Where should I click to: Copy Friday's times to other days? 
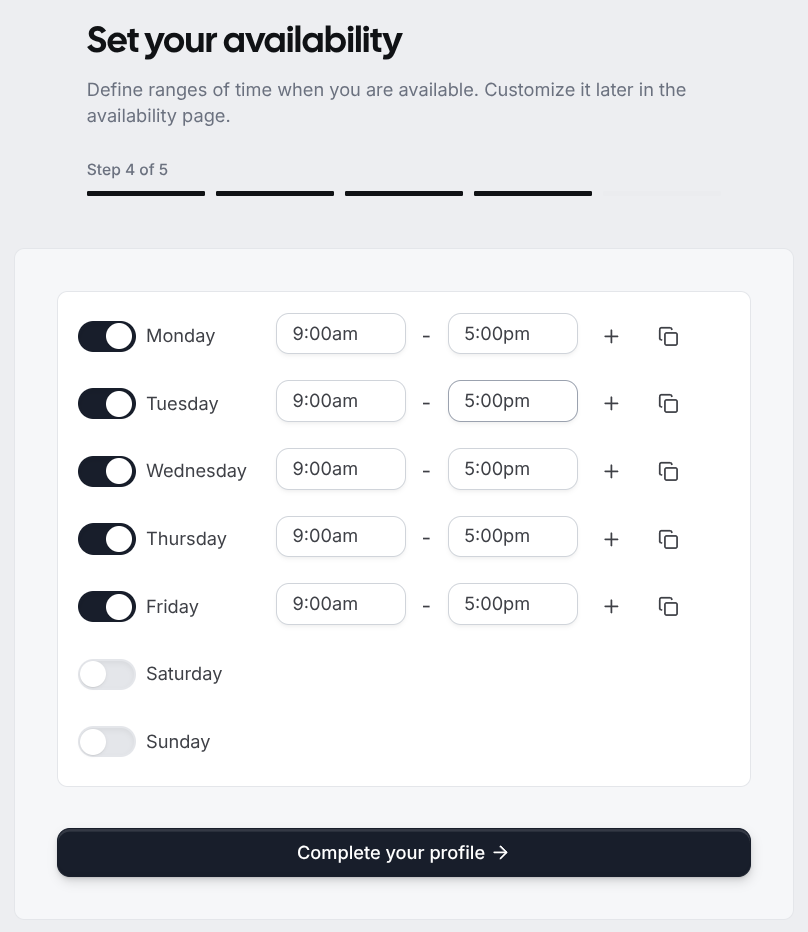coord(668,606)
